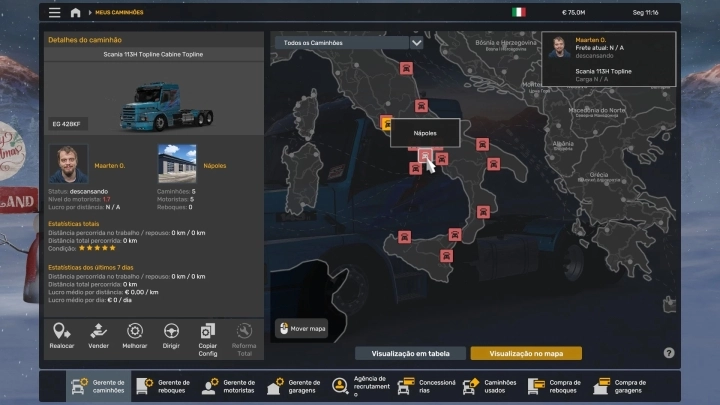Click the MEUS CAMINHÕES breadcrumb

[119, 12]
